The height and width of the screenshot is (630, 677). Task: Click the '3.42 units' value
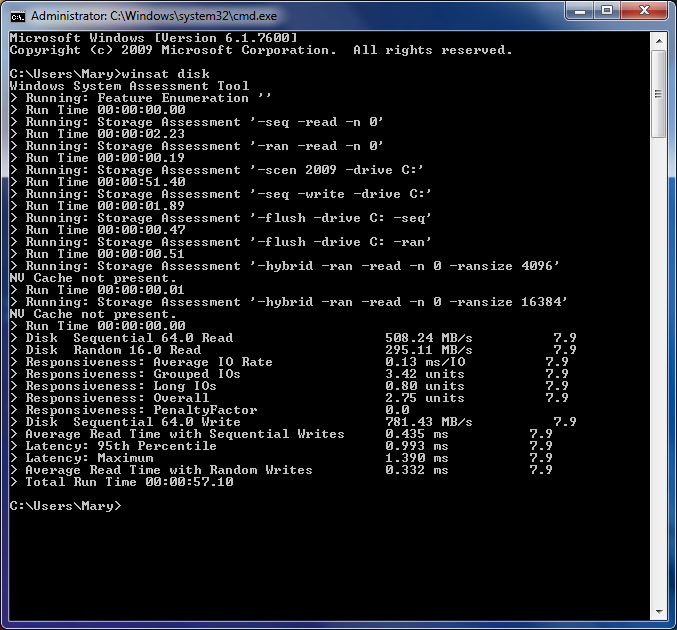[x=425, y=374]
